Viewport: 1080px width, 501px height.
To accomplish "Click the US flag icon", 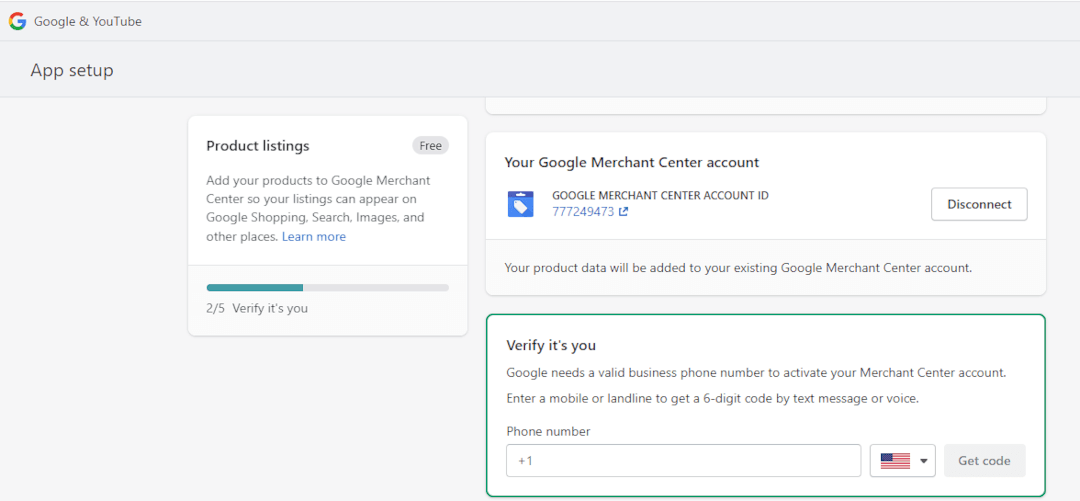I will [x=895, y=461].
